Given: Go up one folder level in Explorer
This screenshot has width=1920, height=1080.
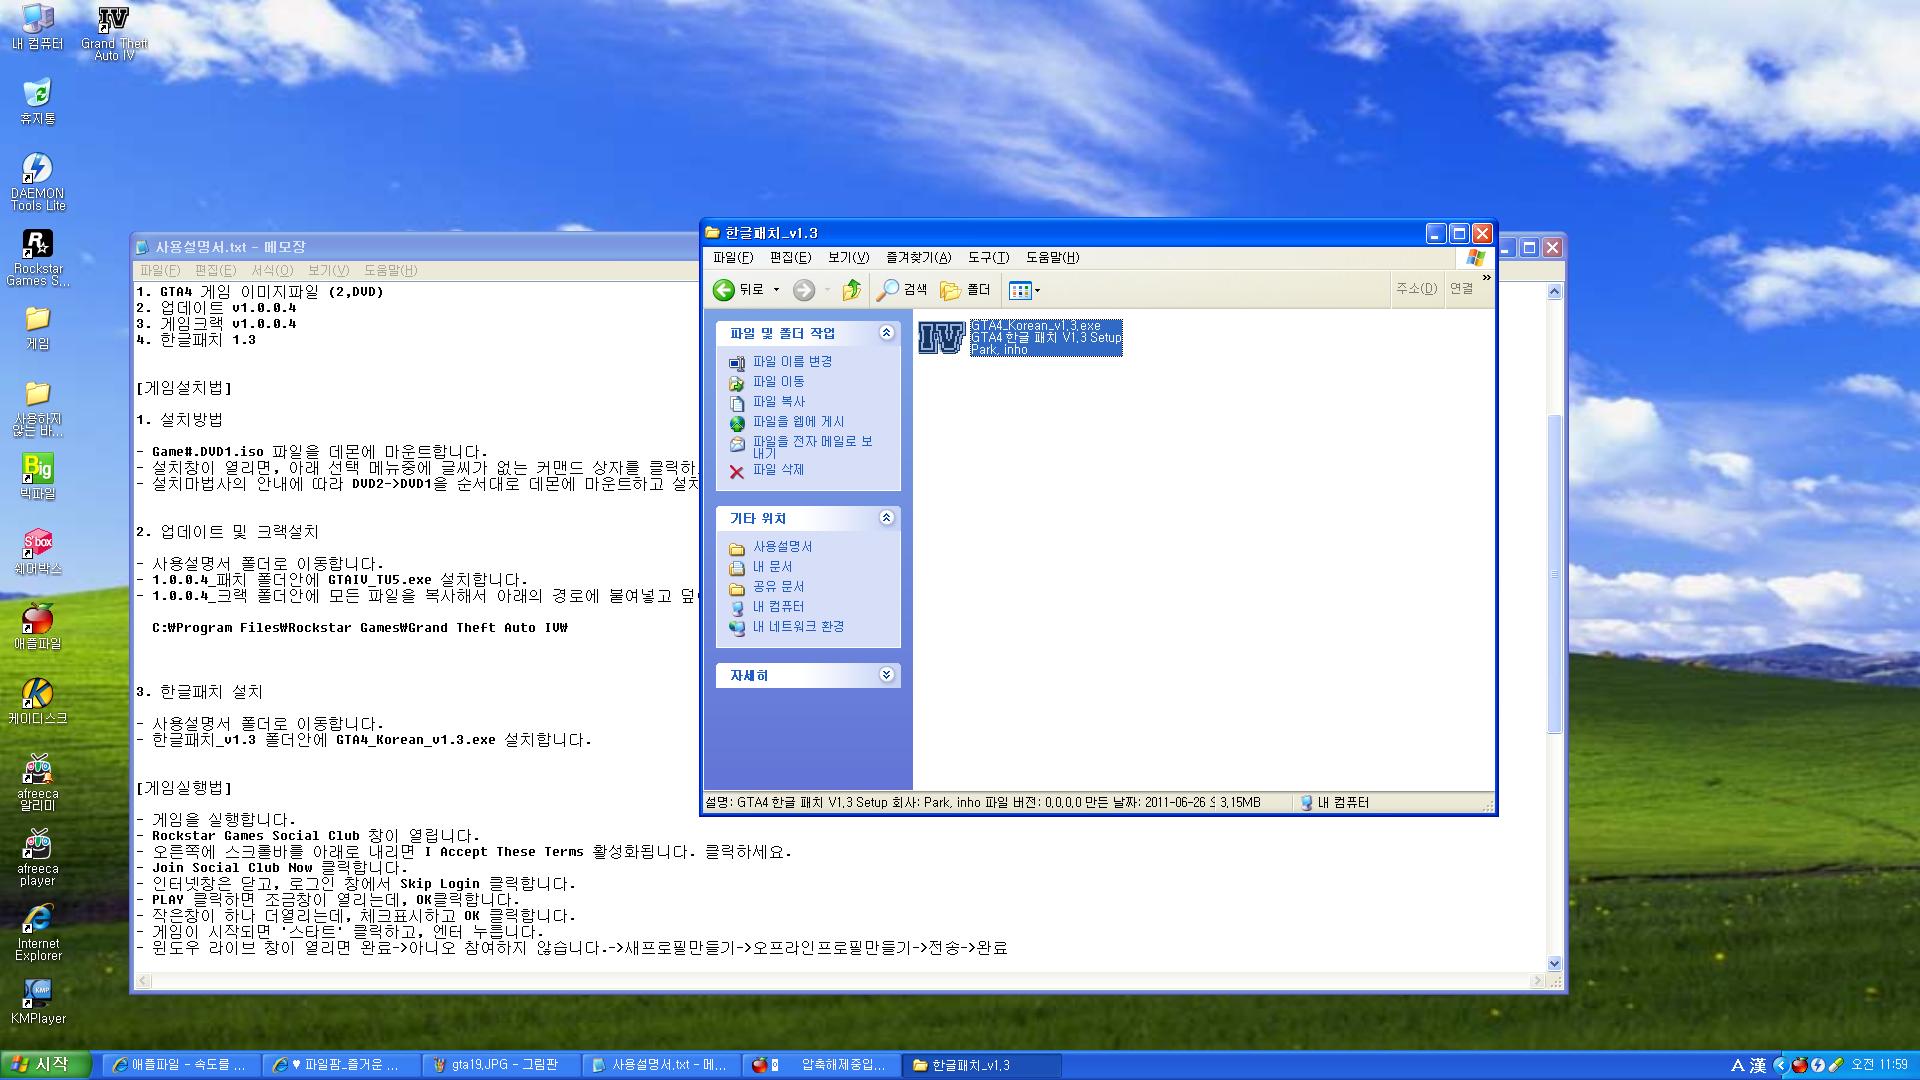Looking at the screenshot, I should [851, 290].
